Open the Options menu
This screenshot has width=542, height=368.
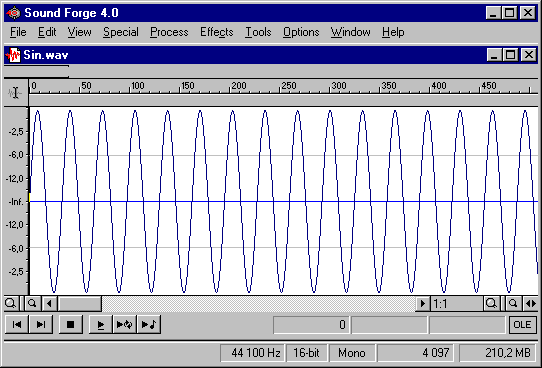(301, 32)
